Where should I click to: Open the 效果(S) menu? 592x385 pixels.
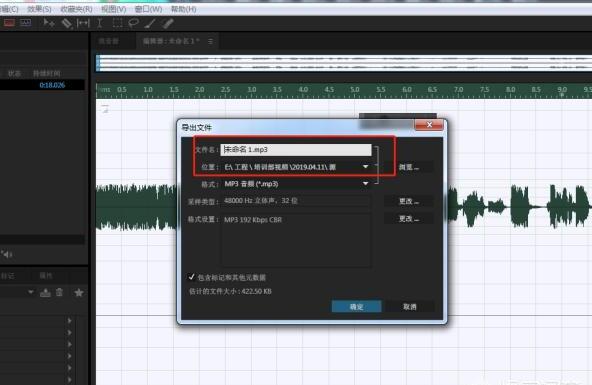[39, 9]
